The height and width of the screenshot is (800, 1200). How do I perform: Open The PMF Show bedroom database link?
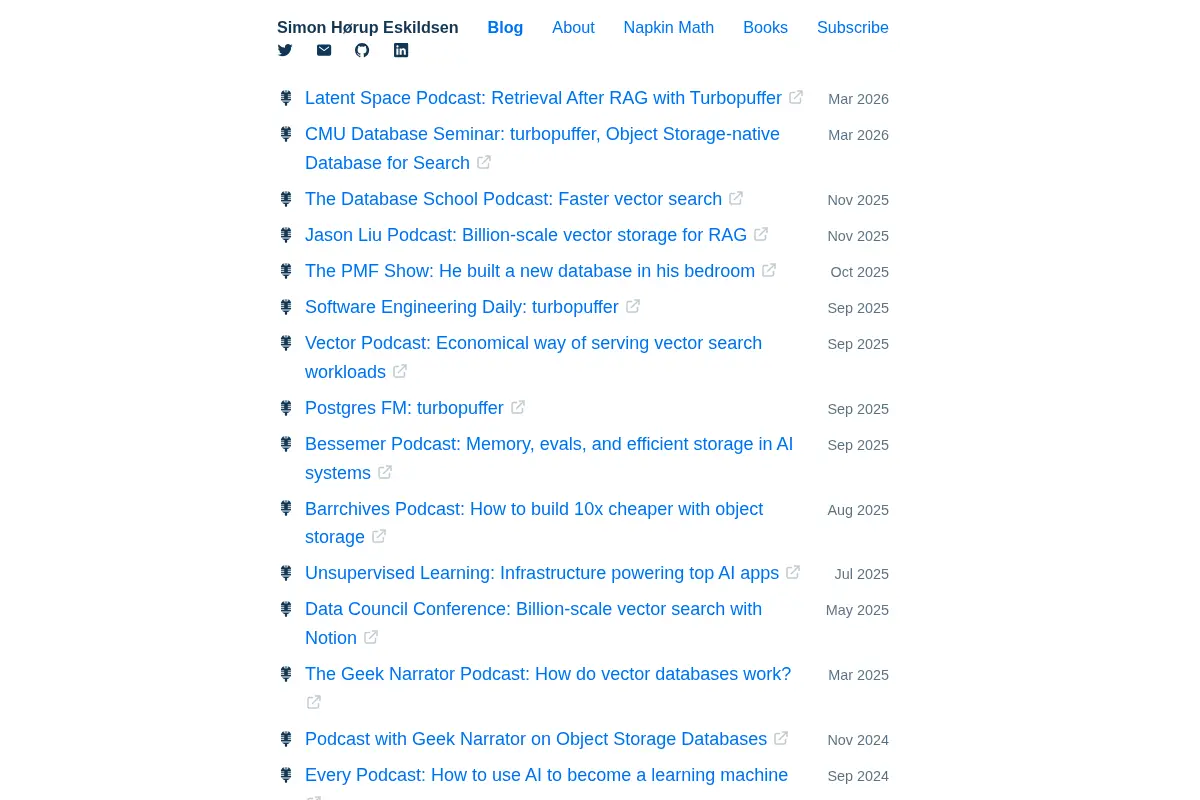[530, 271]
